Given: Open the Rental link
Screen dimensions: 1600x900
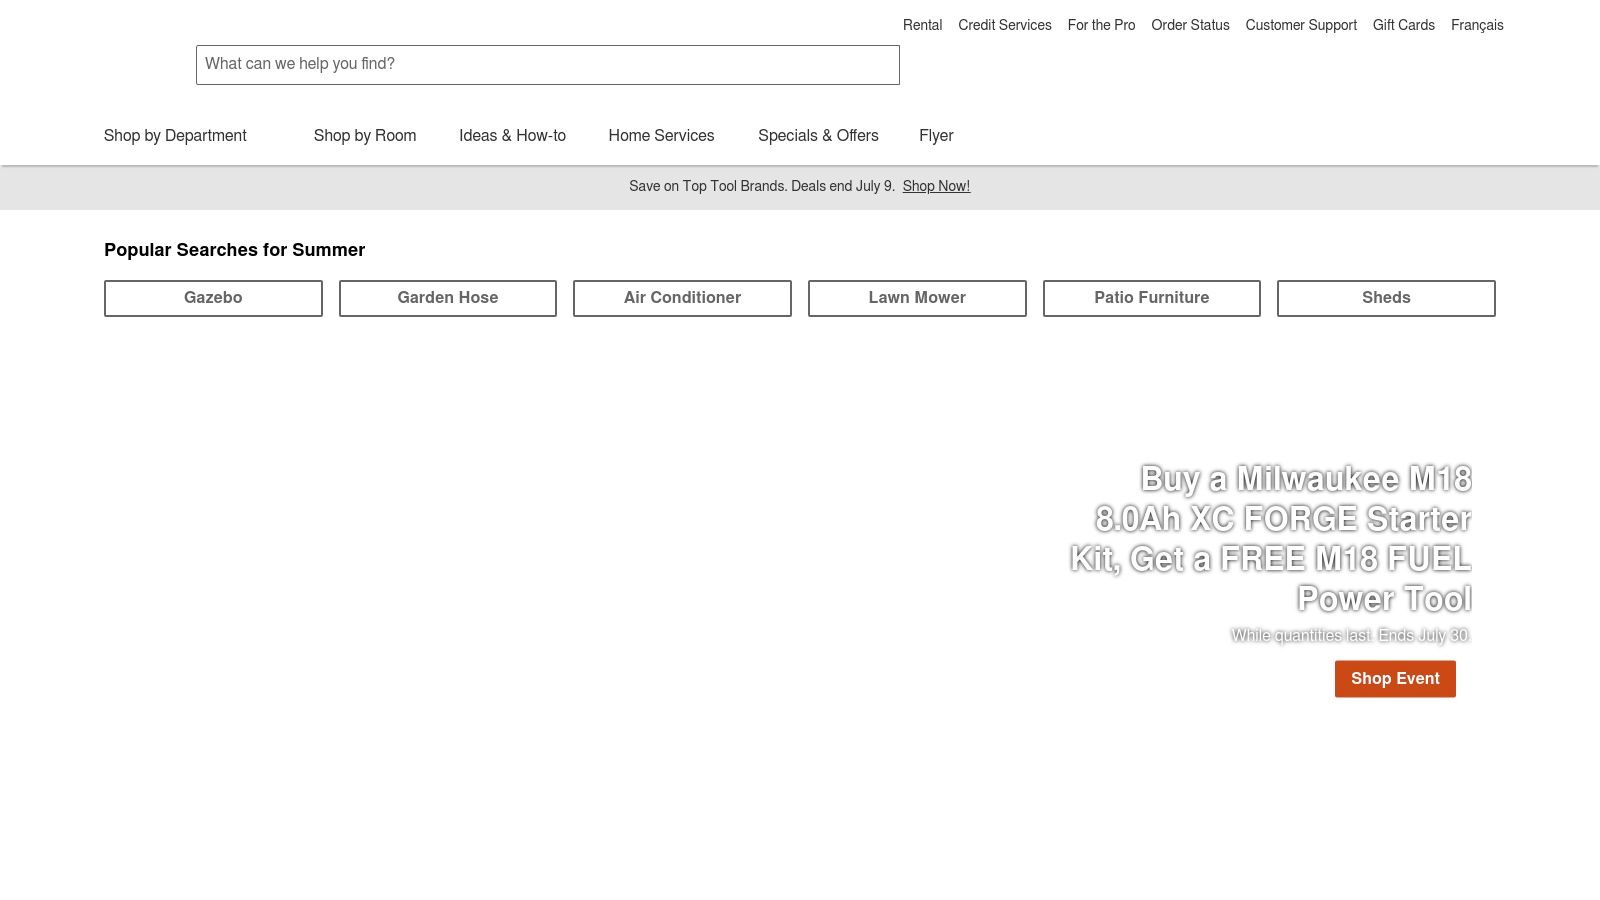Looking at the screenshot, I should pyautogui.click(x=922, y=25).
